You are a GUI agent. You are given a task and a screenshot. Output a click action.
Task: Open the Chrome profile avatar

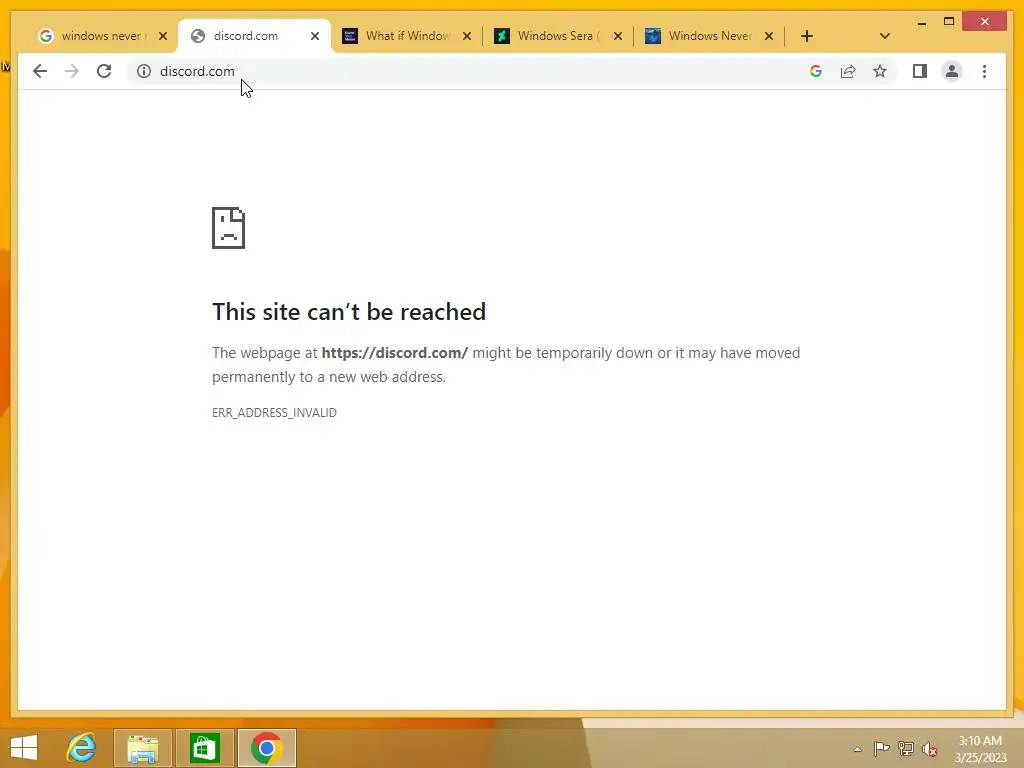click(x=952, y=71)
